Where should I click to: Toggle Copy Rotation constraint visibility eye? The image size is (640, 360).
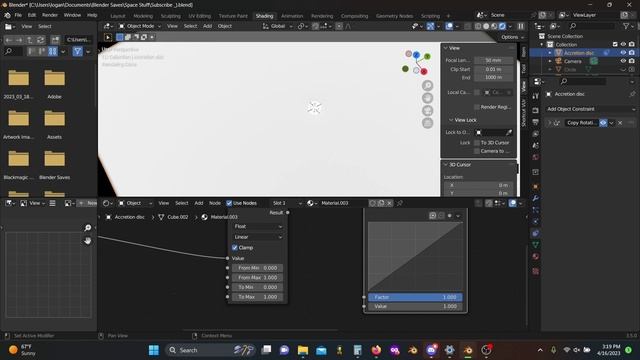pos(603,123)
